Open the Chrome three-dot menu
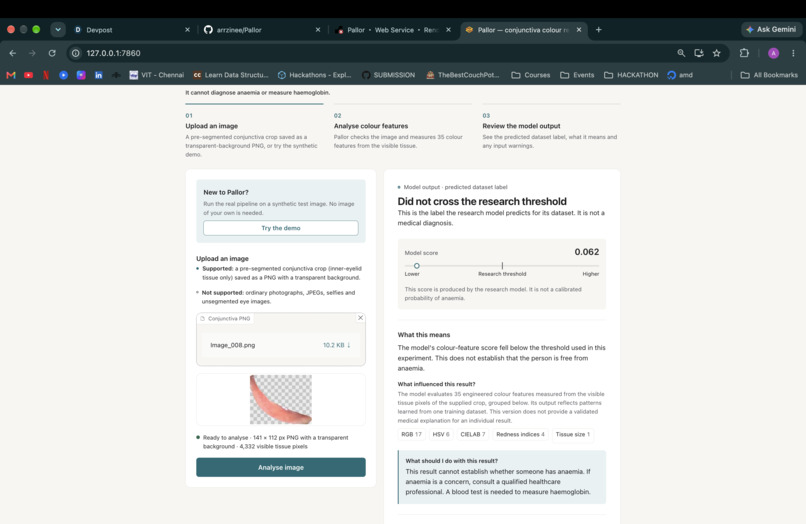Screen dimensions: 806x524 pyautogui.click(x=793, y=53)
